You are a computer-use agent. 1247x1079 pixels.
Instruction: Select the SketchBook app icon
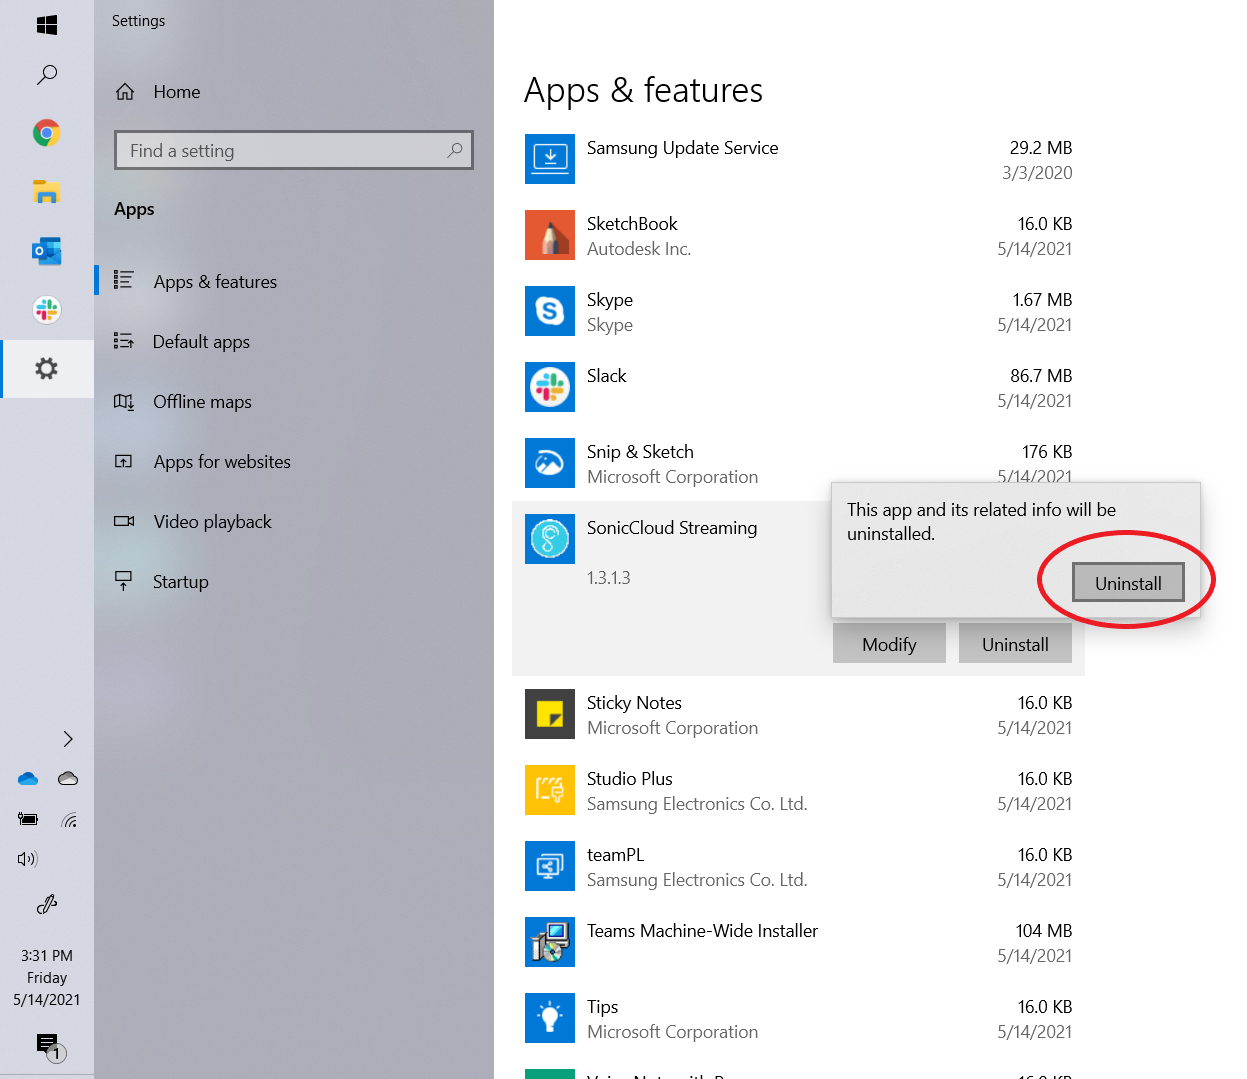(549, 235)
